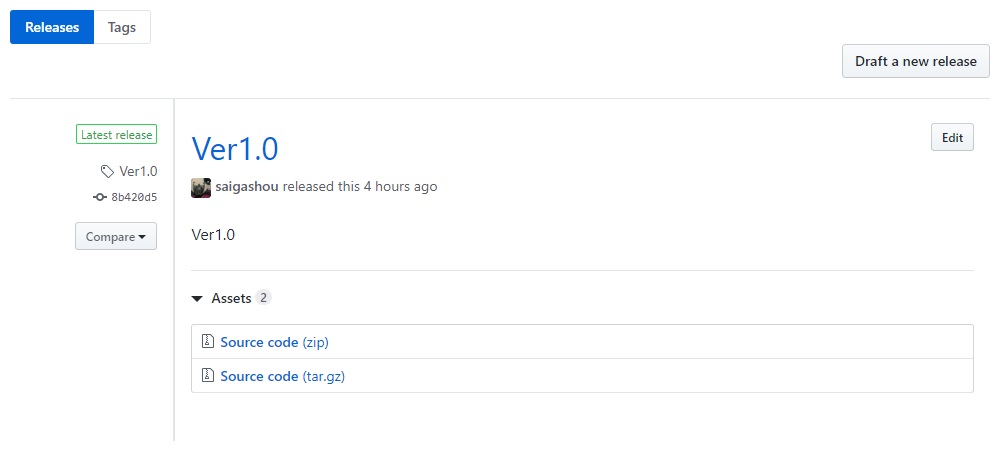Screen dimensions: 995x453
Task: Open saigashou's avatar image
Action: (201, 187)
